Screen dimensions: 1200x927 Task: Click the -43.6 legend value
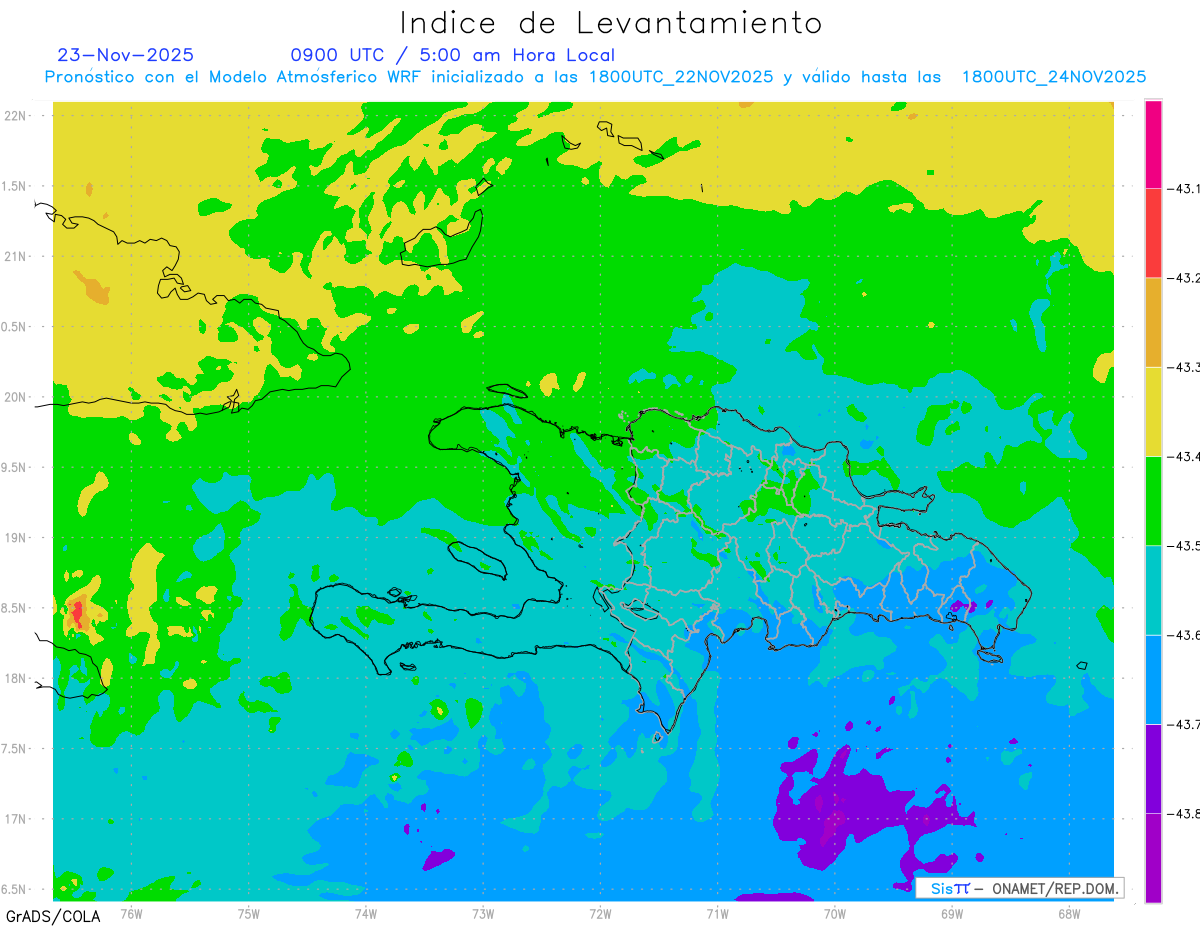point(1183,635)
